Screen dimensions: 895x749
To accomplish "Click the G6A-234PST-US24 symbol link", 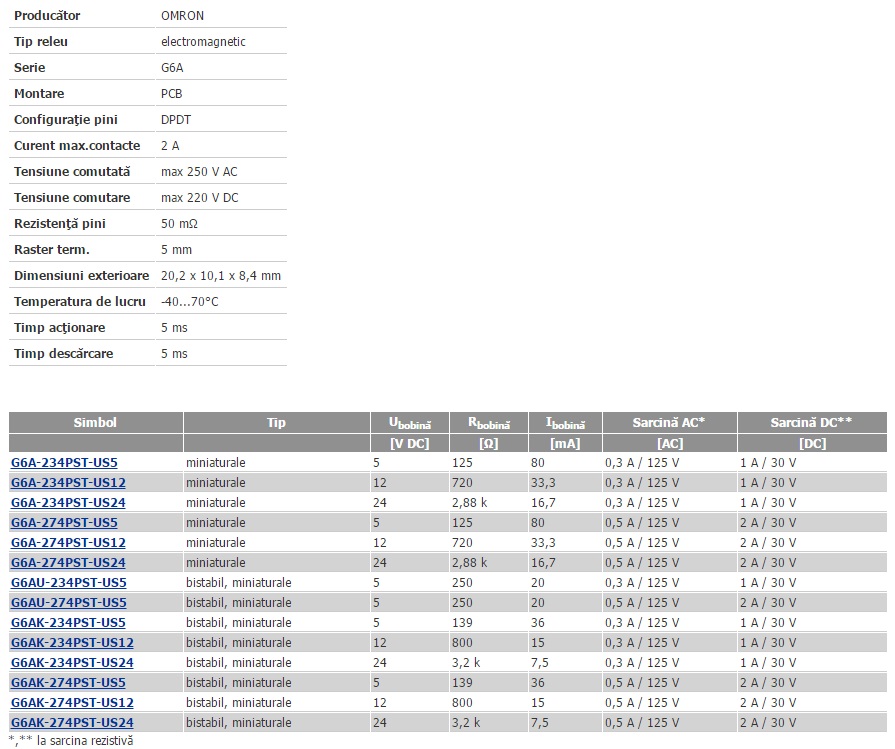I will coord(67,503).
